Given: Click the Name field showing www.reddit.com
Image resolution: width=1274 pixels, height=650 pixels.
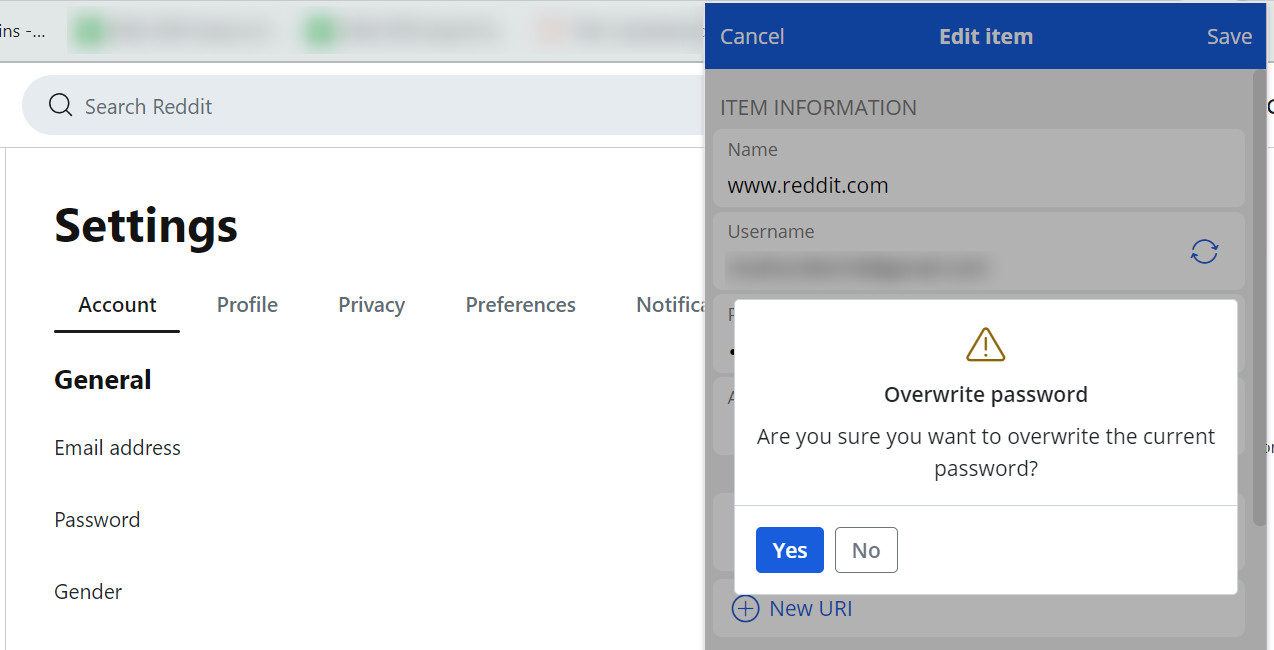Looking at the screenshot, I should pos(807,185).
